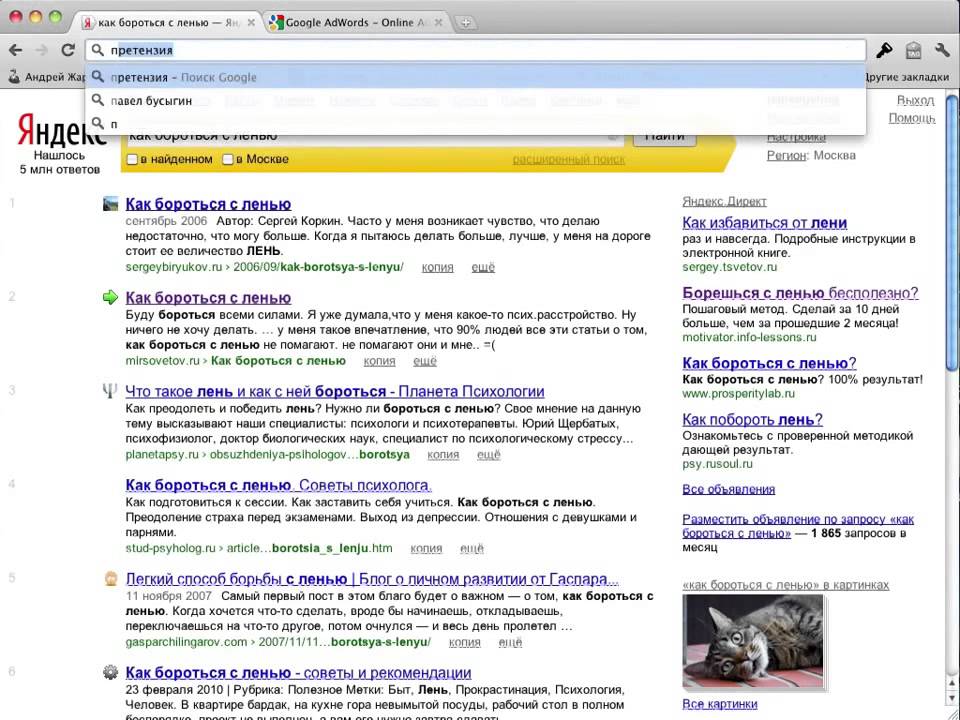Click the vertical scrollbar thumb
Viewport: 960px width, 720px height.
(951, 233)
